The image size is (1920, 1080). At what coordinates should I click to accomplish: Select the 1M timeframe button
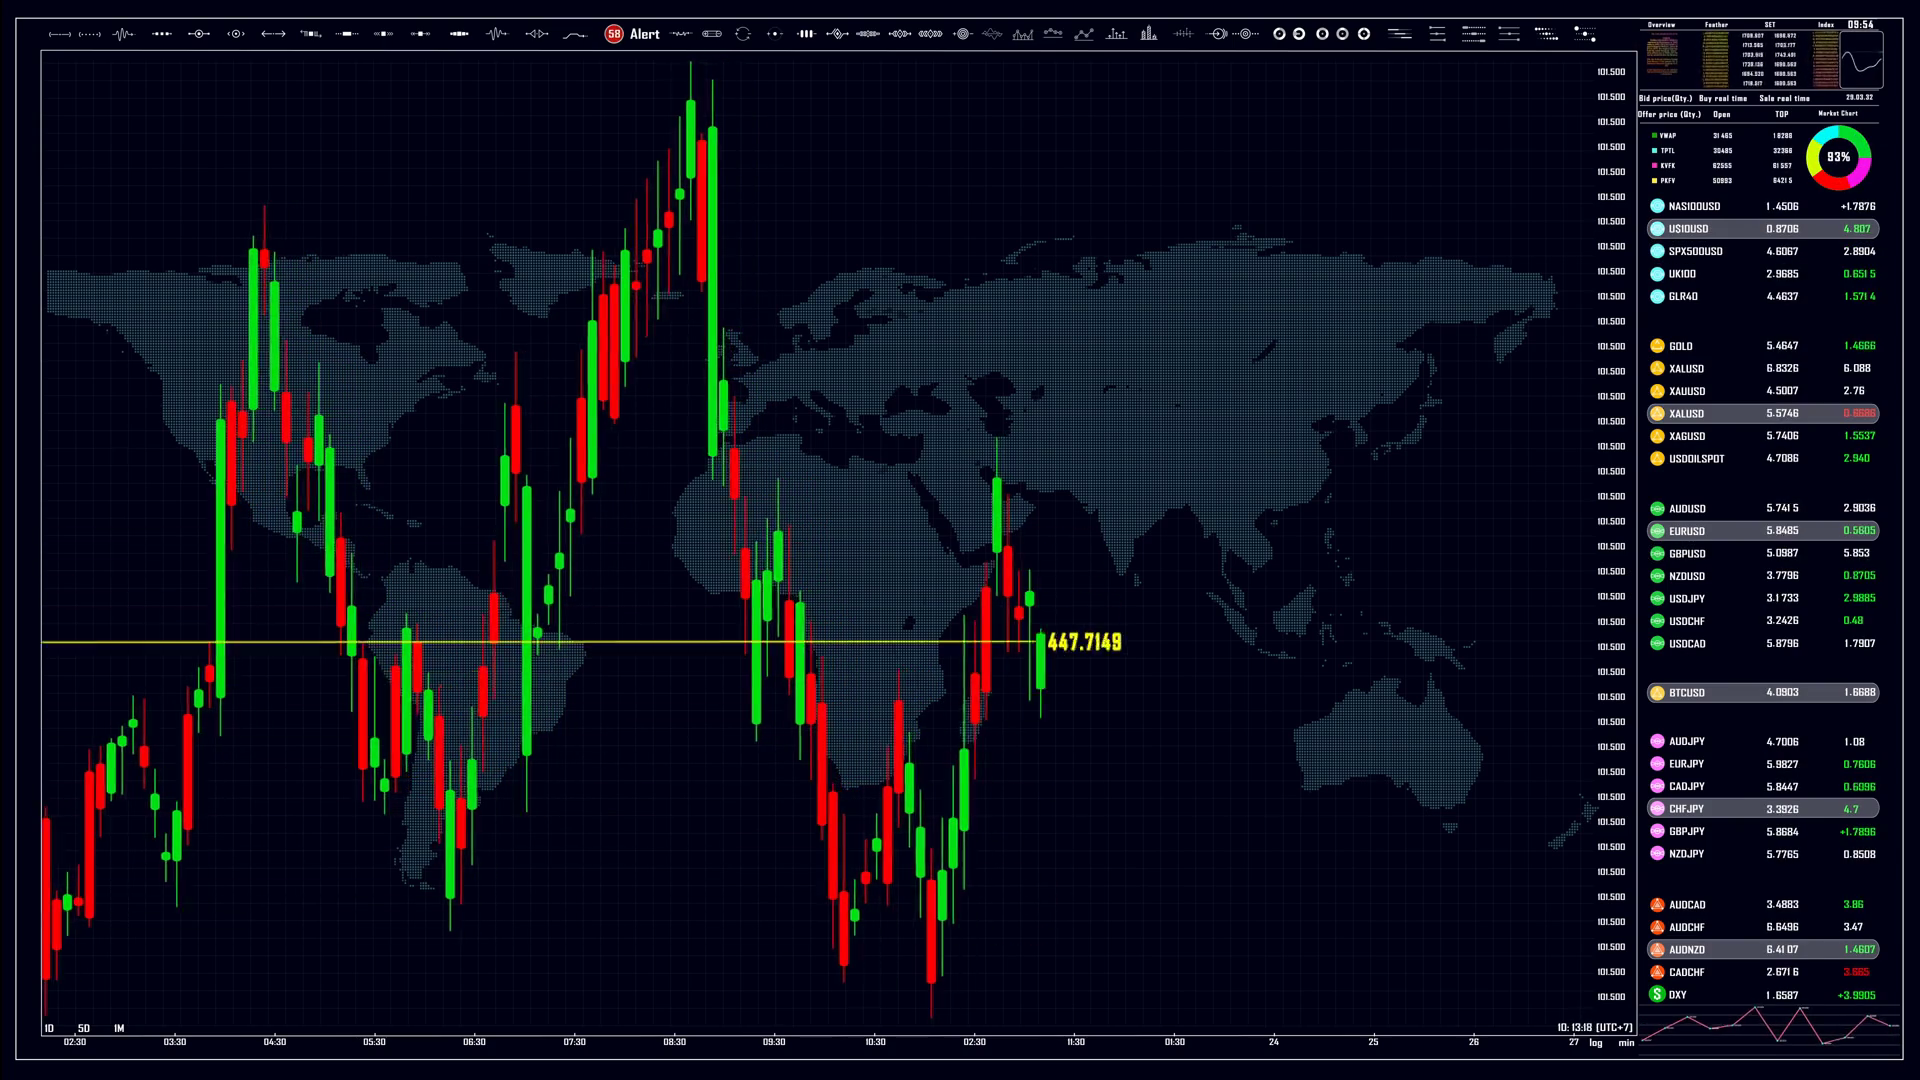(x=119, y=1028)
